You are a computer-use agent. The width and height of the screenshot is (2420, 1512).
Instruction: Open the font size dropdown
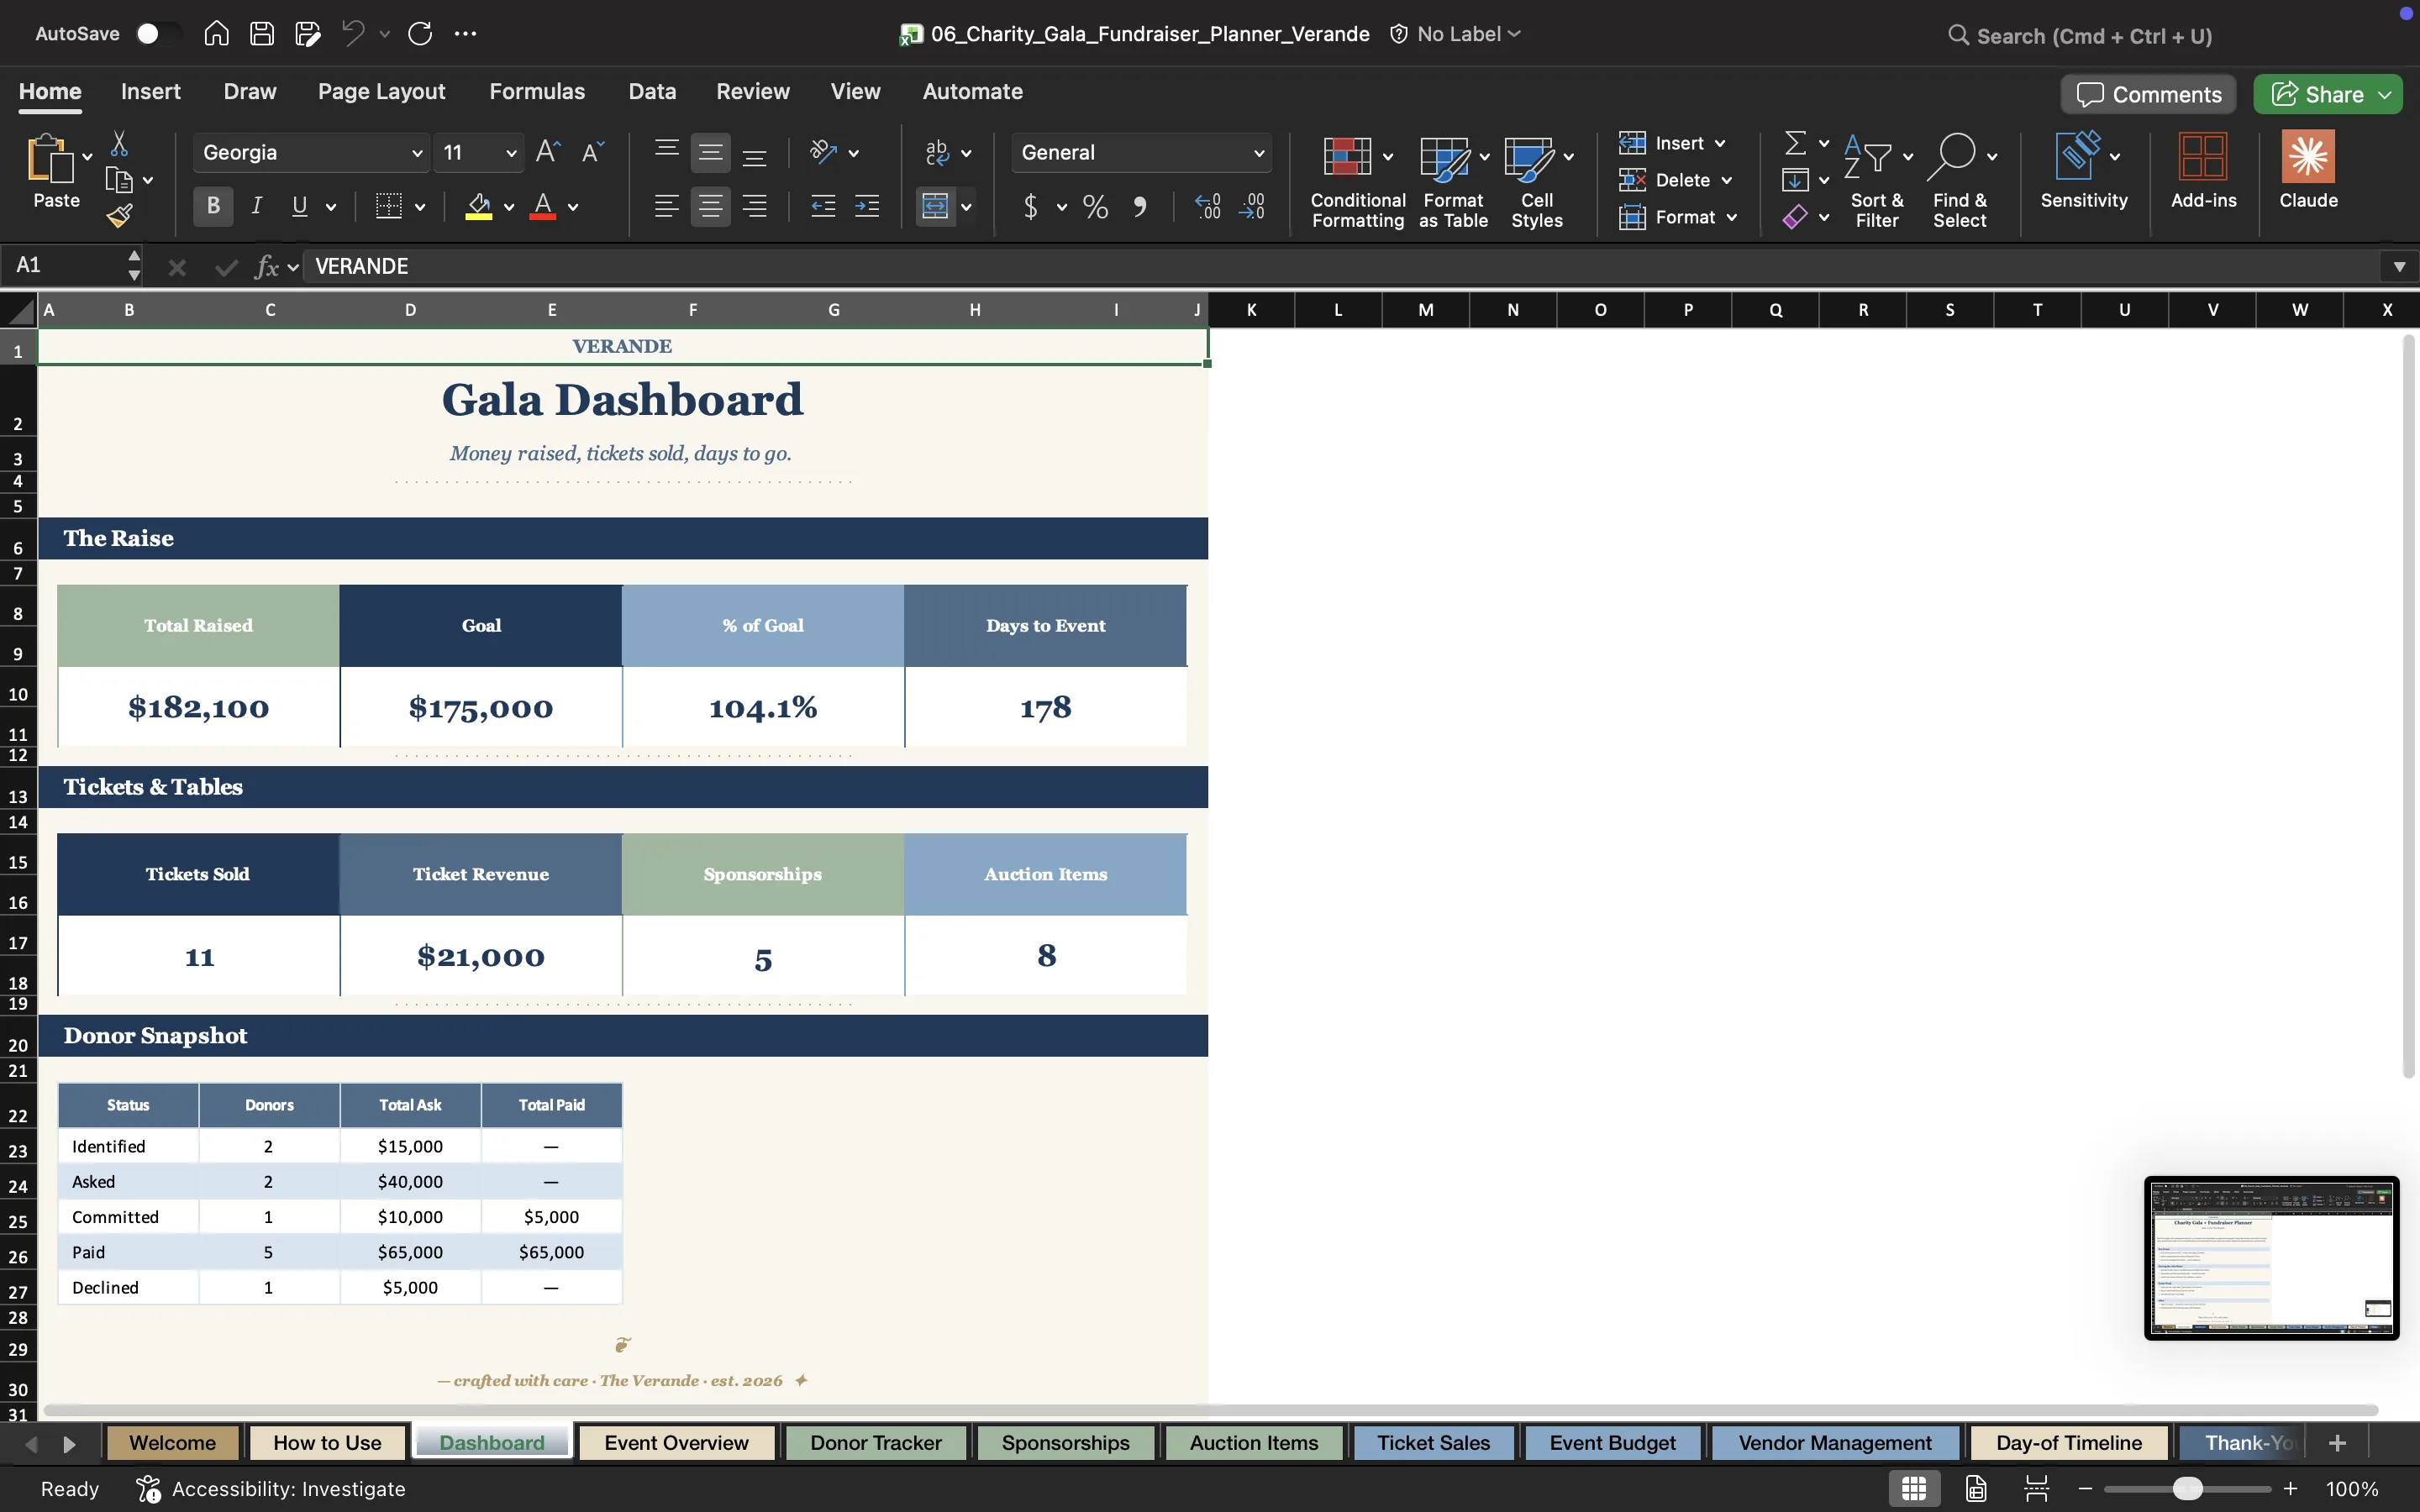coord(511,153)
